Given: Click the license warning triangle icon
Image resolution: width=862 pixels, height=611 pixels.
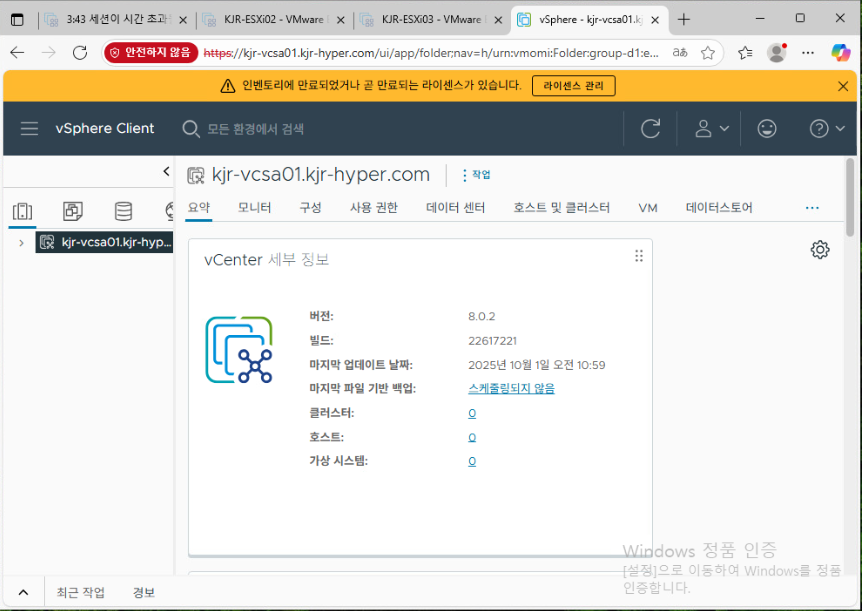Looking at the screenshot, I should [x=228, y=86].
